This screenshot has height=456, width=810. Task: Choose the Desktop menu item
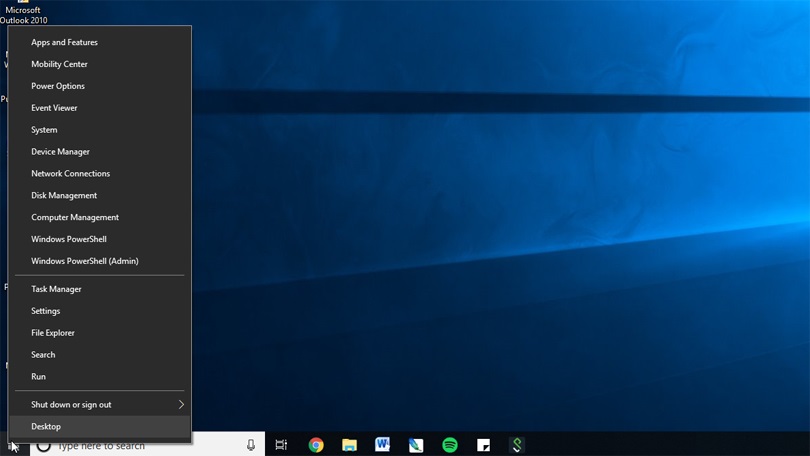pyautogui.click(x=100, y=426)
